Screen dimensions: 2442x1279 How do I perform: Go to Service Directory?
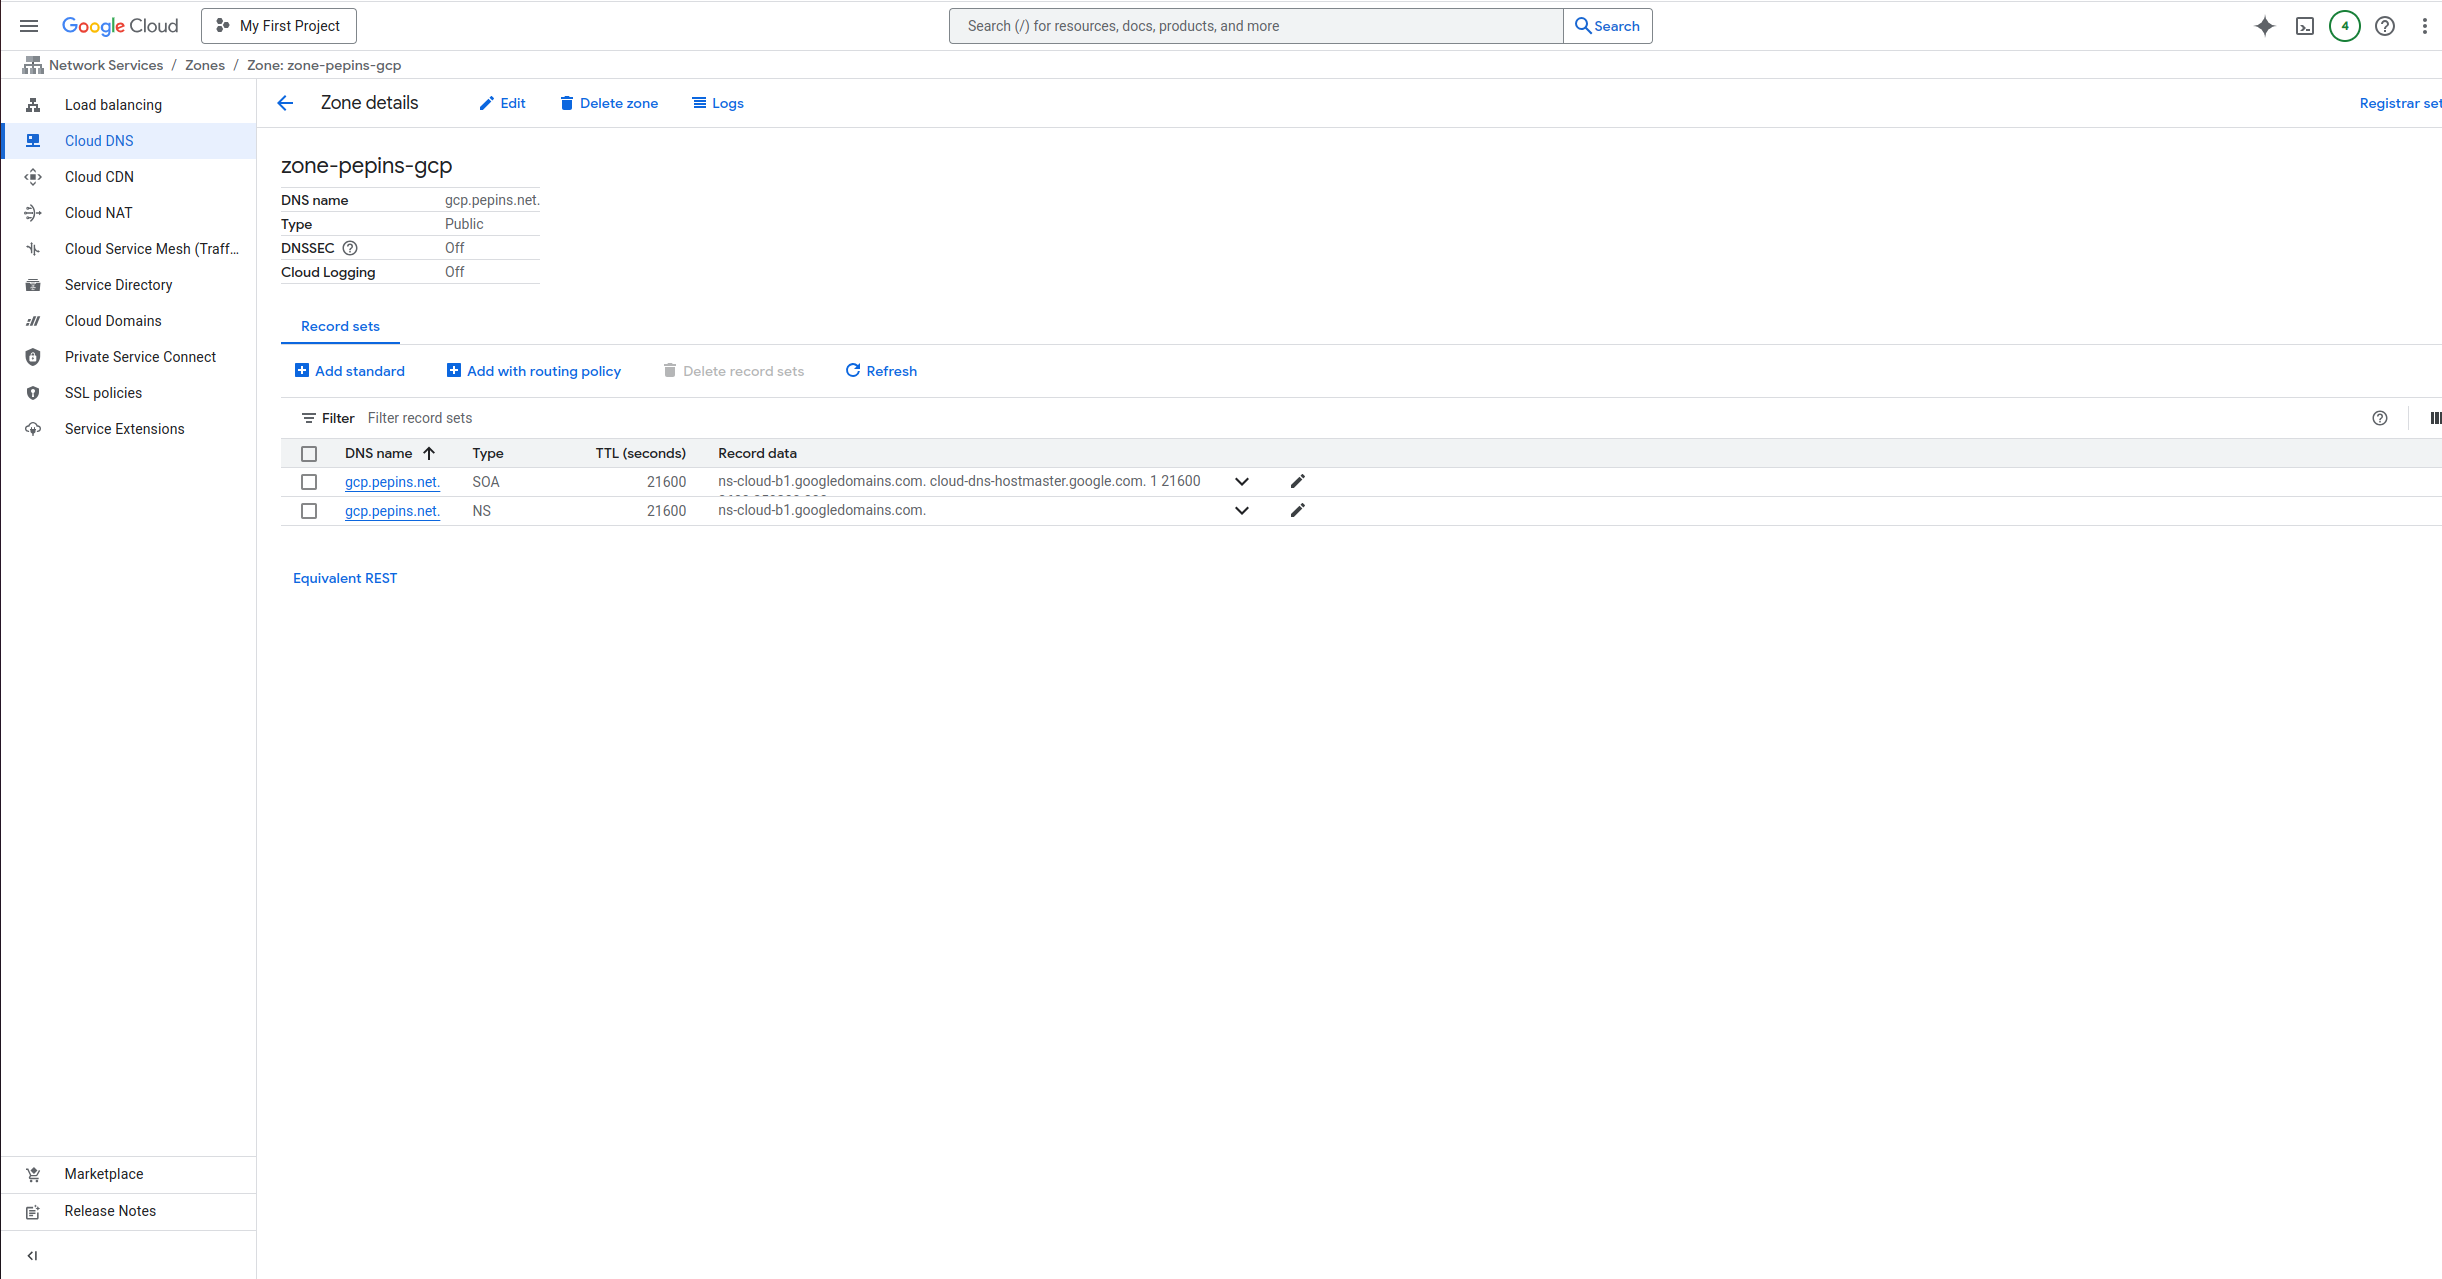[118, 284]
